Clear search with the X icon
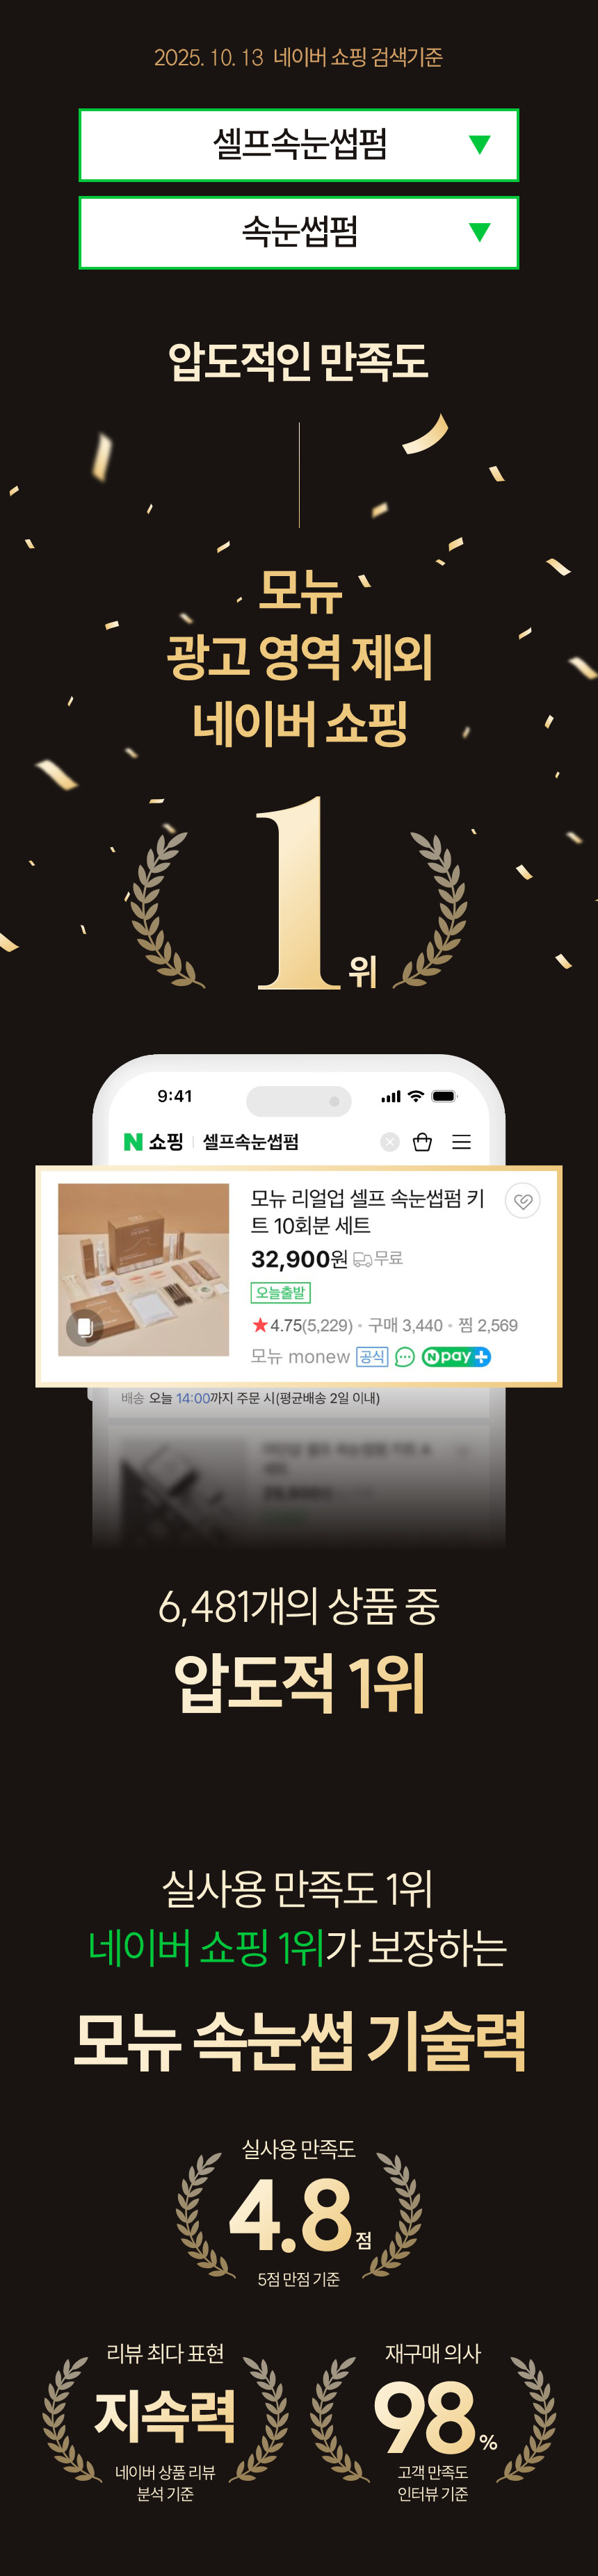Screen dimensions: 598x2576 pos(390,1142)
